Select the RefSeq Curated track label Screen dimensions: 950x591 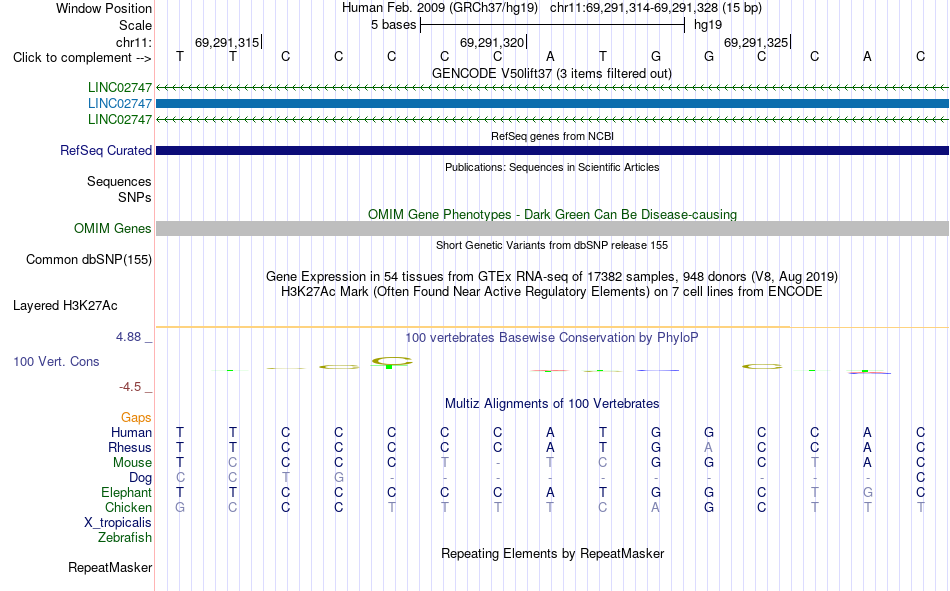[x=105, y=150]
